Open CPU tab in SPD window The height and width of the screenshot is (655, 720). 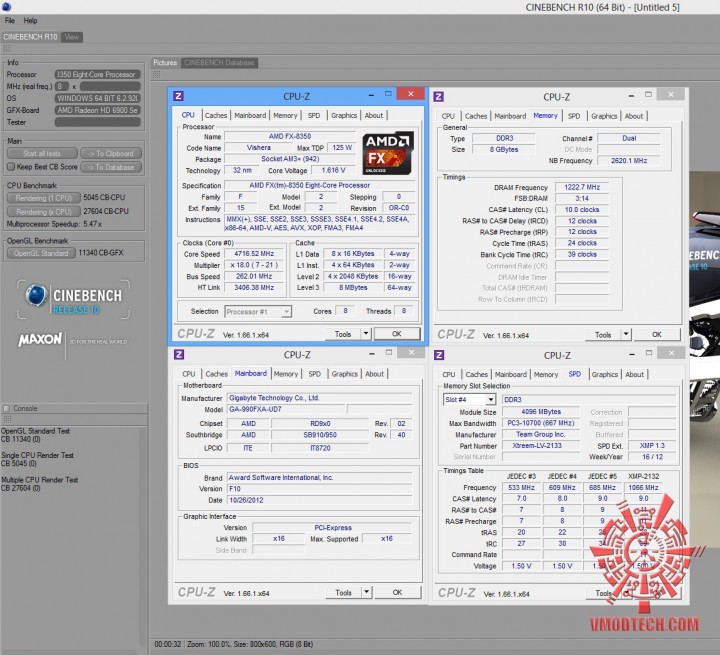point(449,374)
